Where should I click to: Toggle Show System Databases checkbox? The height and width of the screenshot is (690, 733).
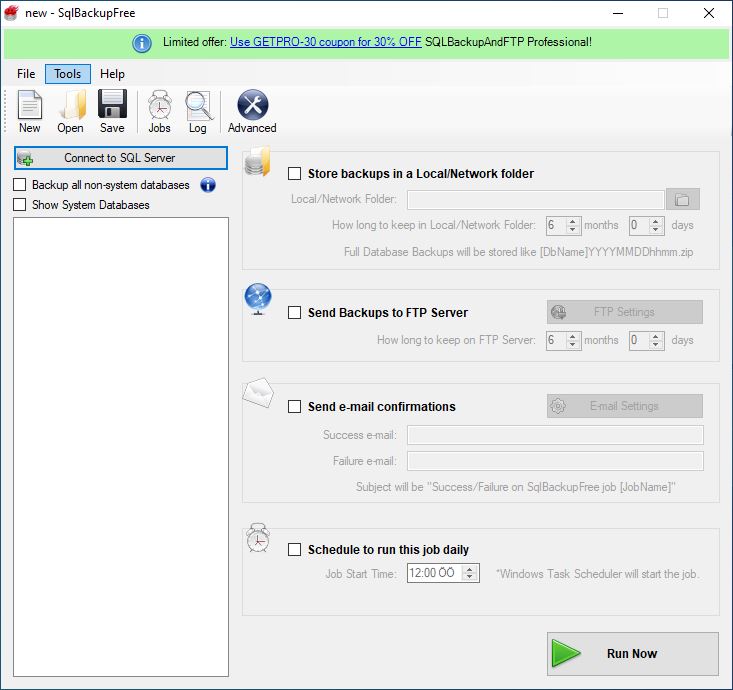[20, 205]
